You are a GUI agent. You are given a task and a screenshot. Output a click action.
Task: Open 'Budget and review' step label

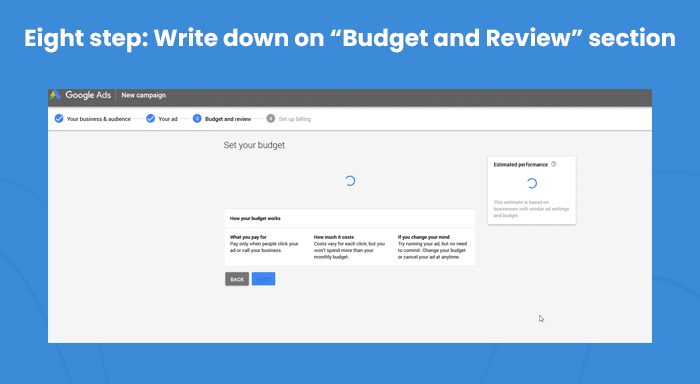point(228,119)
